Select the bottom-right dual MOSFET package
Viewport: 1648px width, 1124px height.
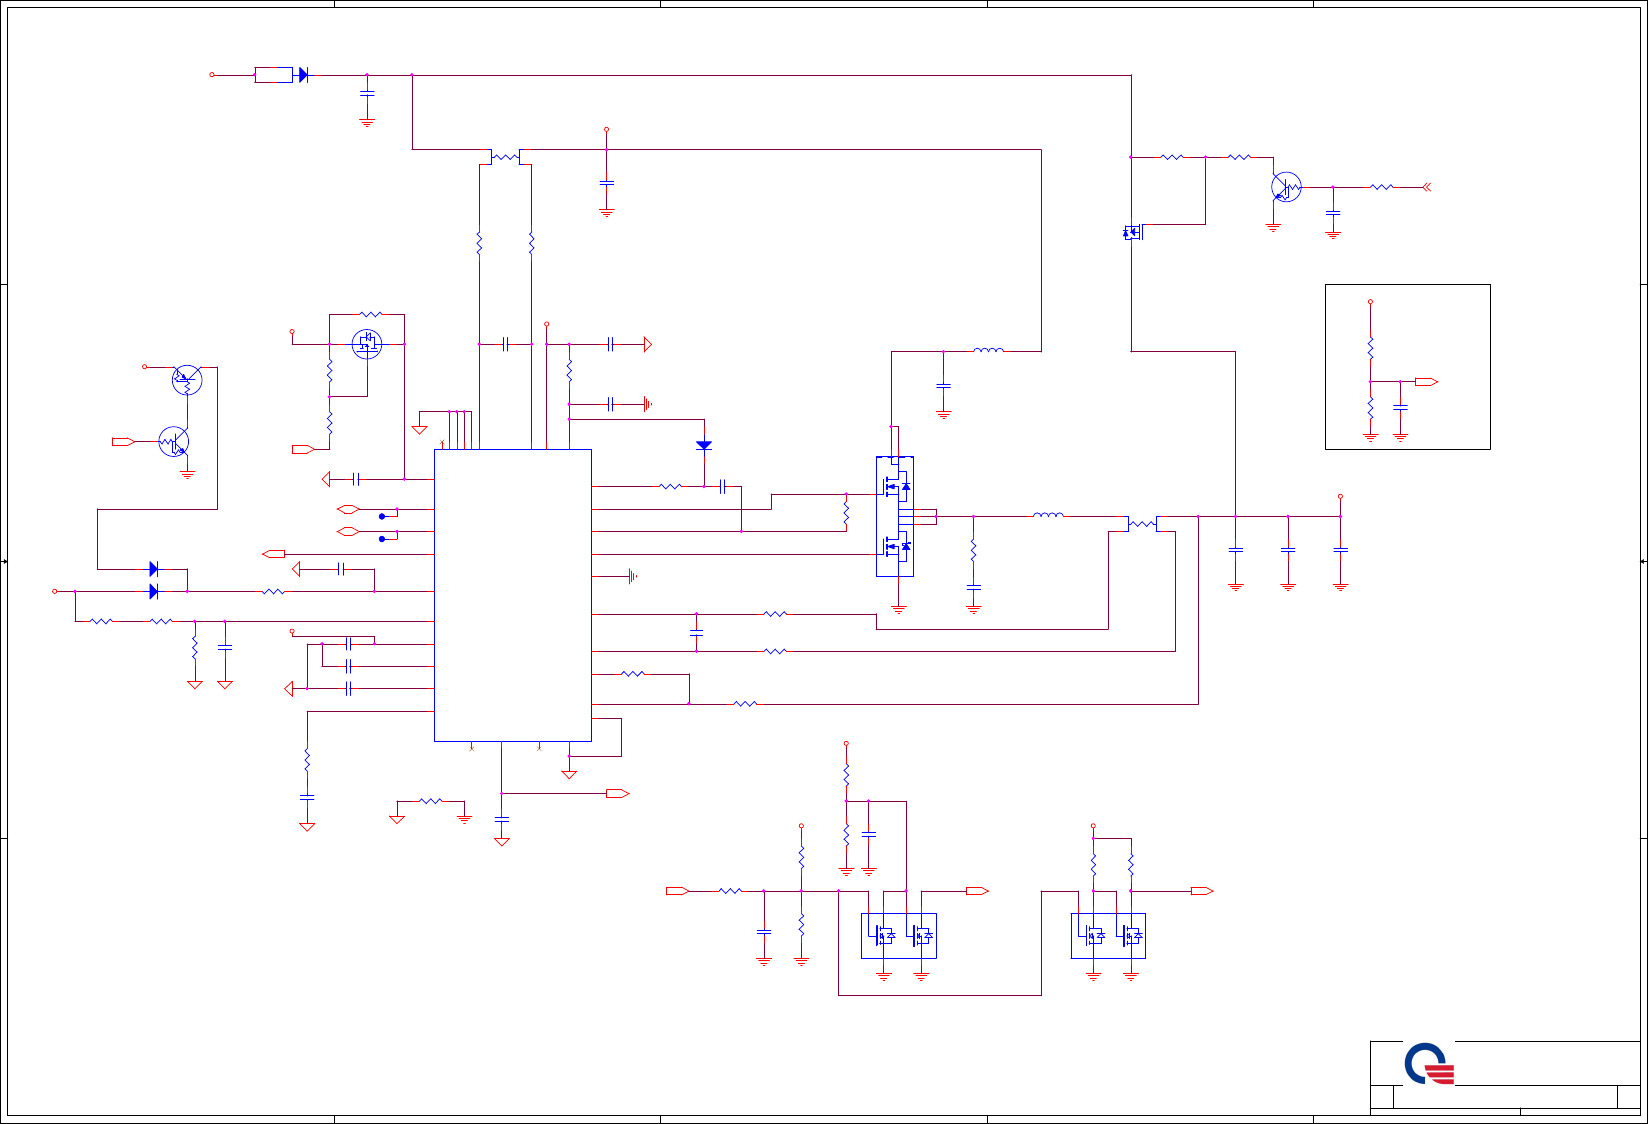pyautogui.click(x=1108, y=936)
